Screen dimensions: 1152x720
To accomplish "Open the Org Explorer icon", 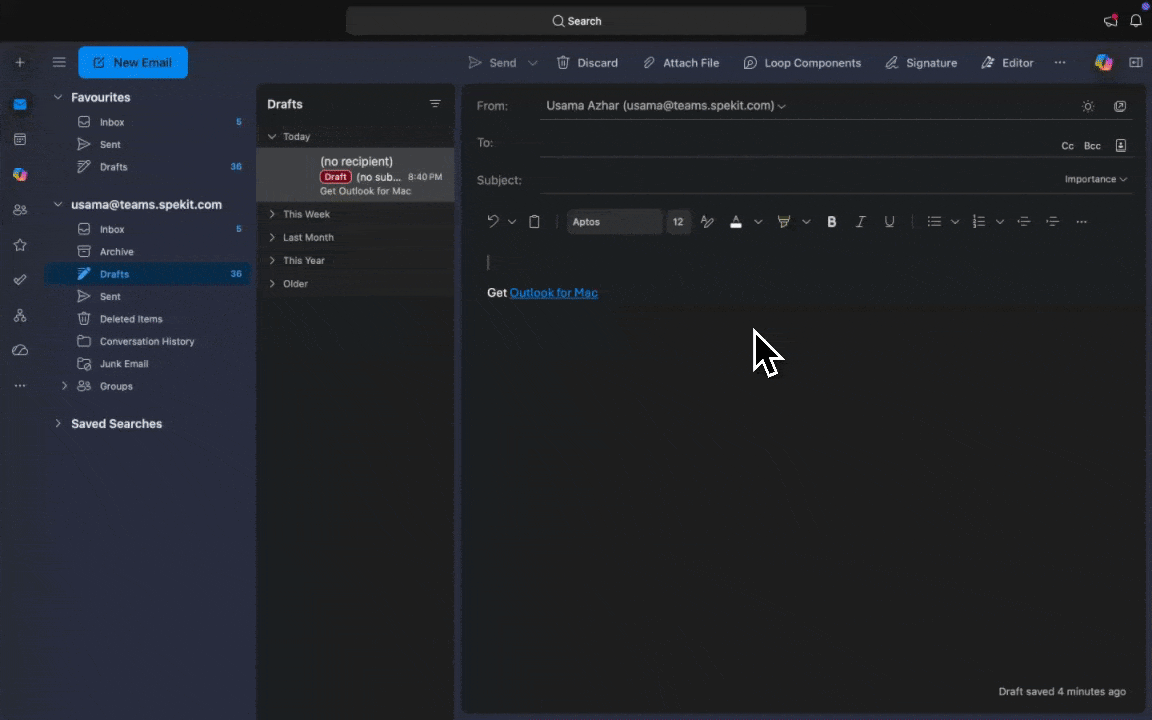I will [20, 315].
